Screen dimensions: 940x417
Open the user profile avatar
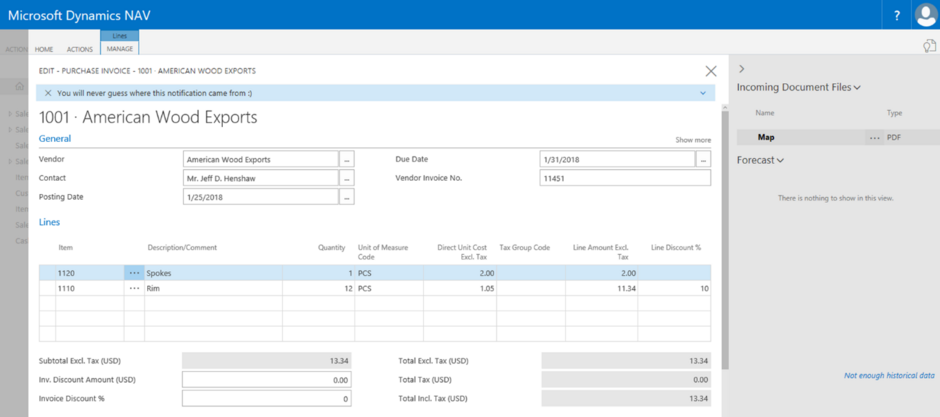click(926, 15)
